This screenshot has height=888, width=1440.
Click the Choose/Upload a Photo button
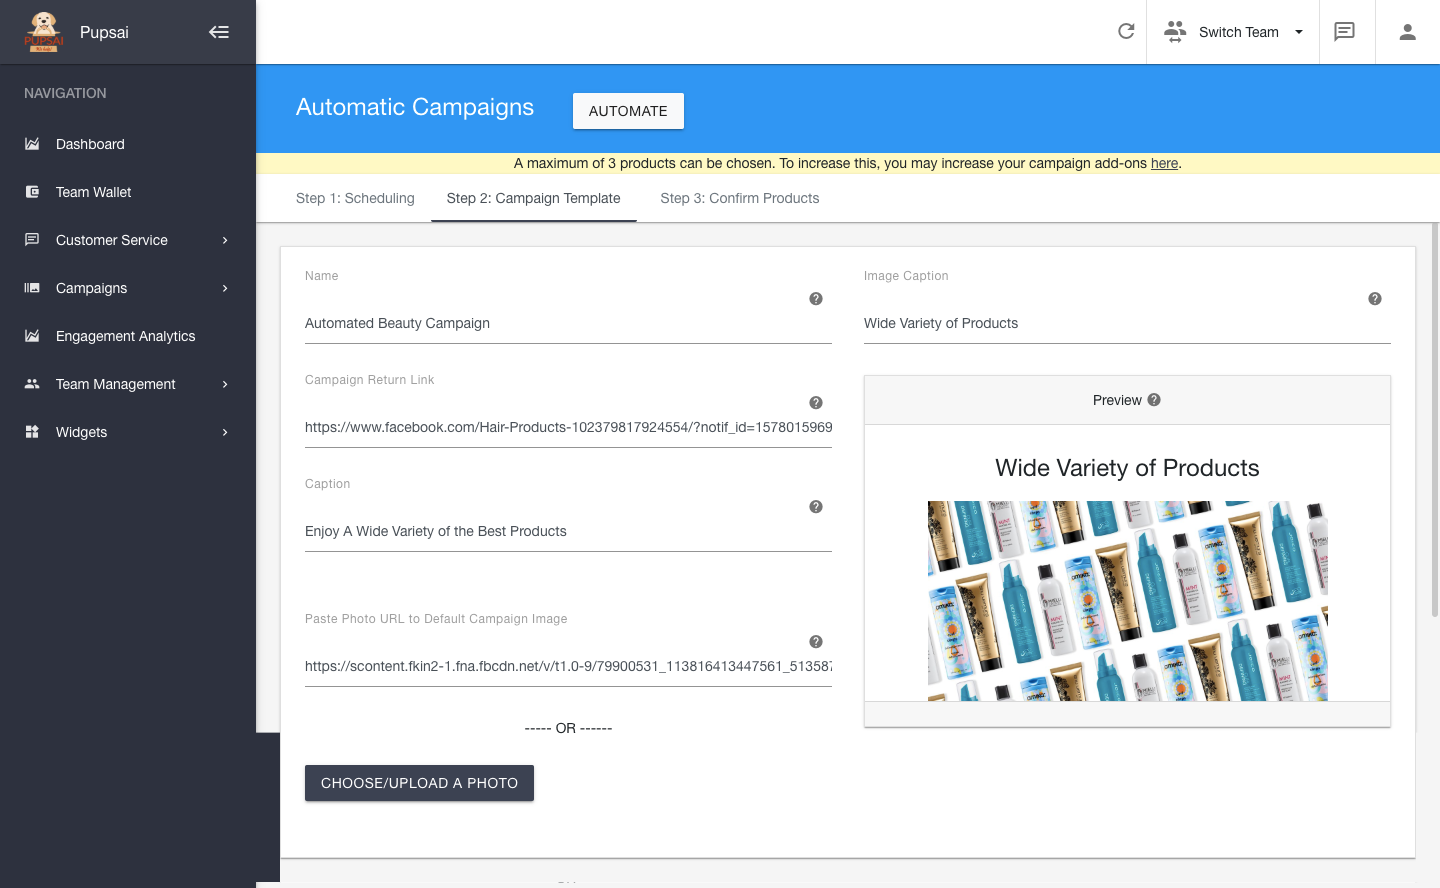point(419,783)
